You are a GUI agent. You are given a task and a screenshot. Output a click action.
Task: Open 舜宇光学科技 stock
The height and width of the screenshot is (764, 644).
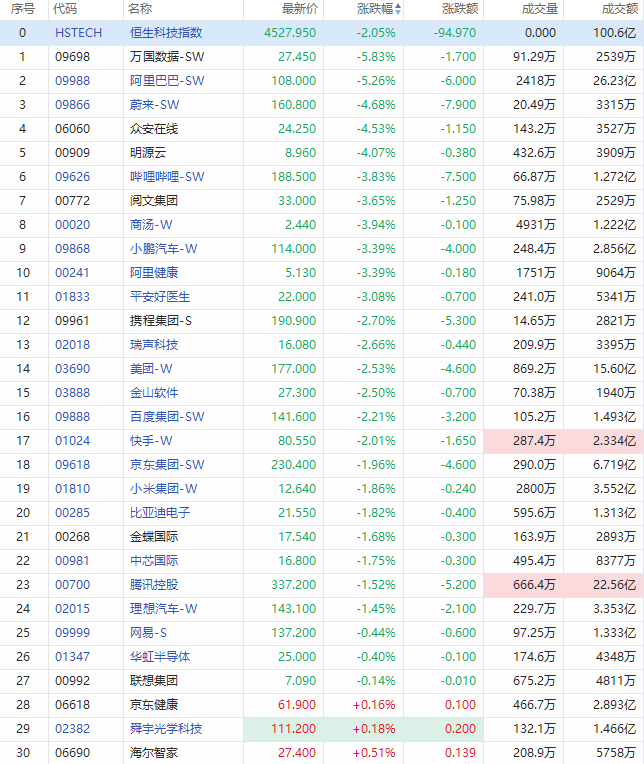(x=166, y=728)
